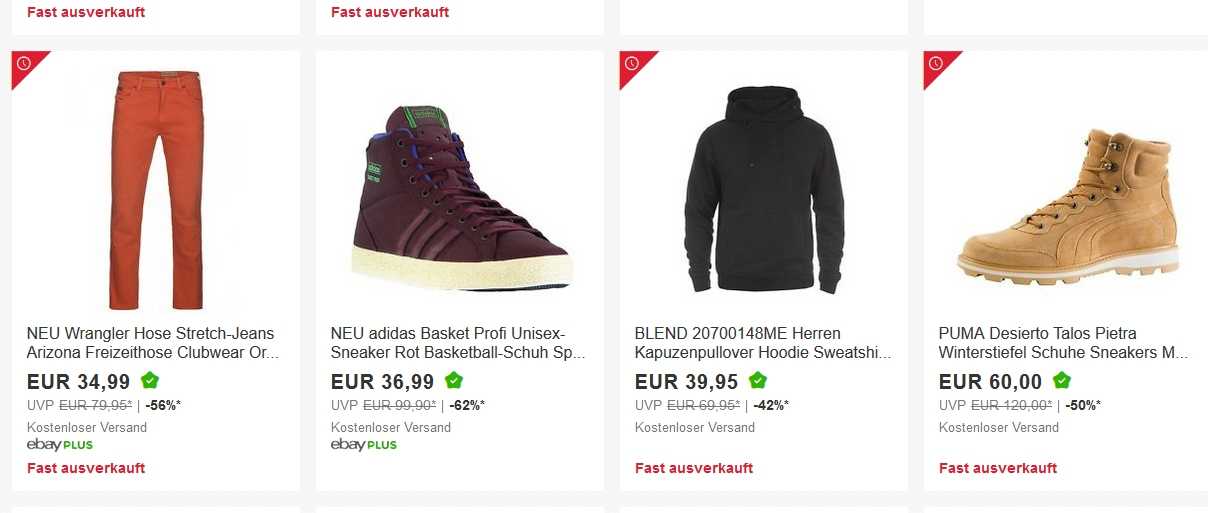Open the adidas burgundy sneaker image
The image size is (1208, 513).
(460, 197)
